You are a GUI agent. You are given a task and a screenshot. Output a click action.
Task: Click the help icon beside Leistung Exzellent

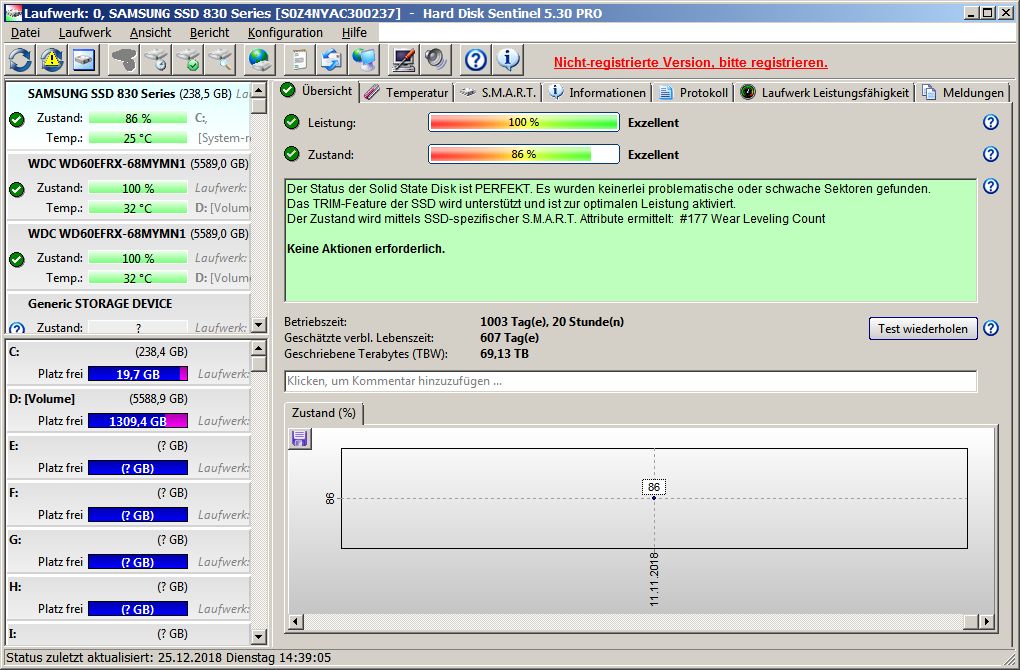[990, 122]
